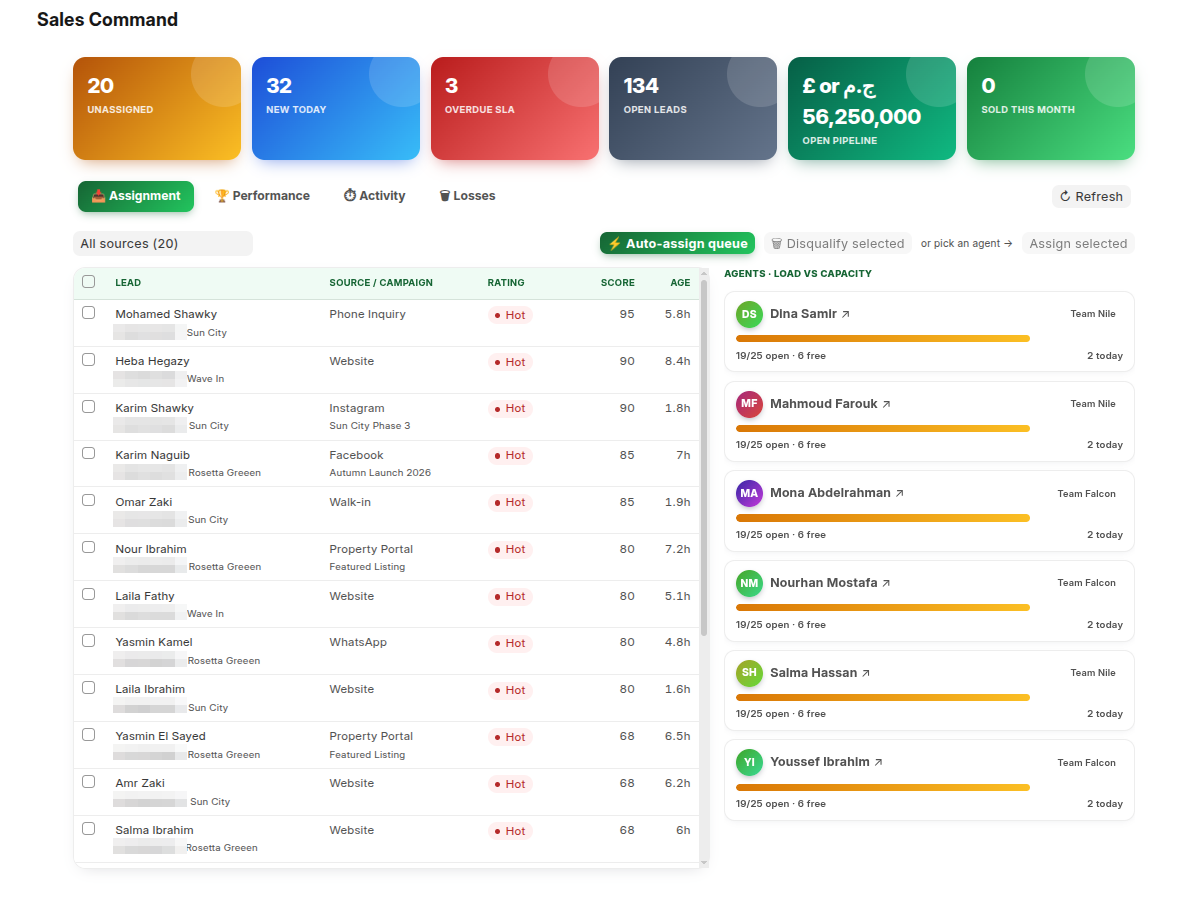This screenshot has height=915, width=1201.
Task: Open Salma Hassan's profile arrow icon
Action: tap(866, 673)
